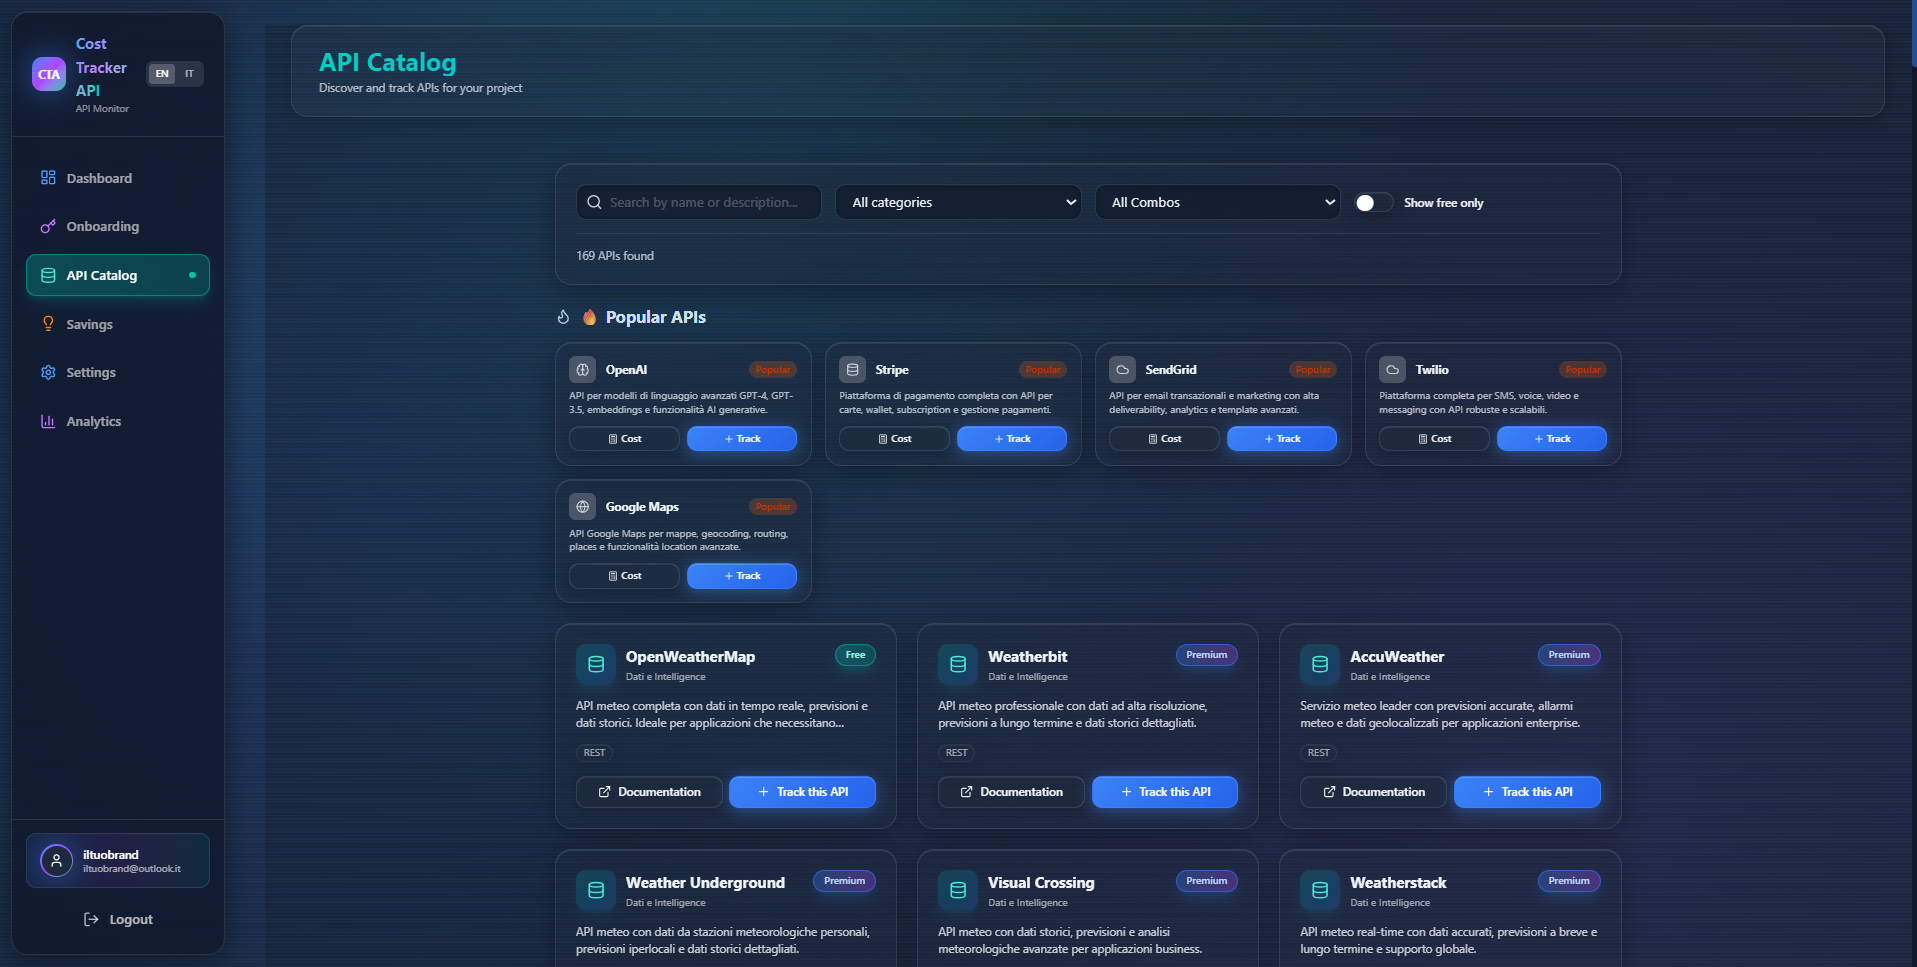Expand the All Combos dropdown

coord(1217,201)
